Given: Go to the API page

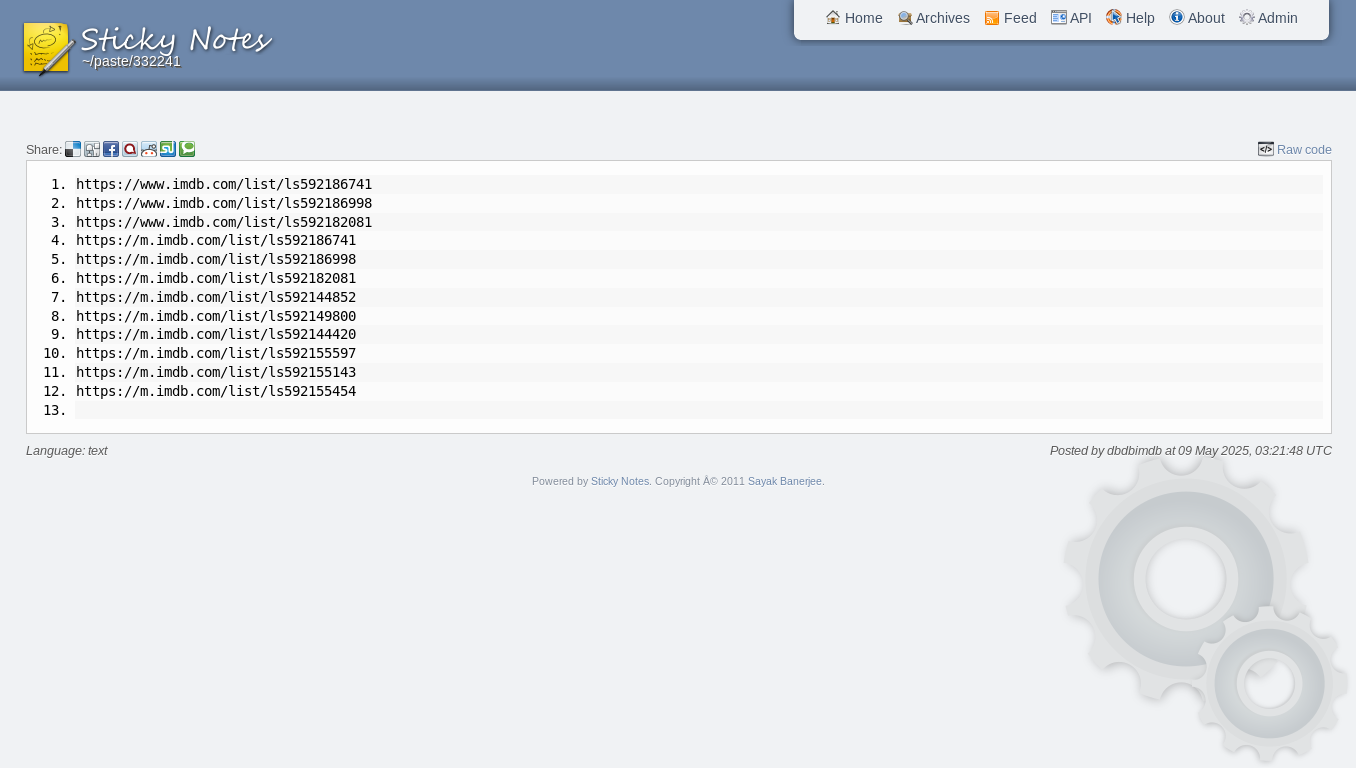Looking at the screenshot, I should [1072, 18].
